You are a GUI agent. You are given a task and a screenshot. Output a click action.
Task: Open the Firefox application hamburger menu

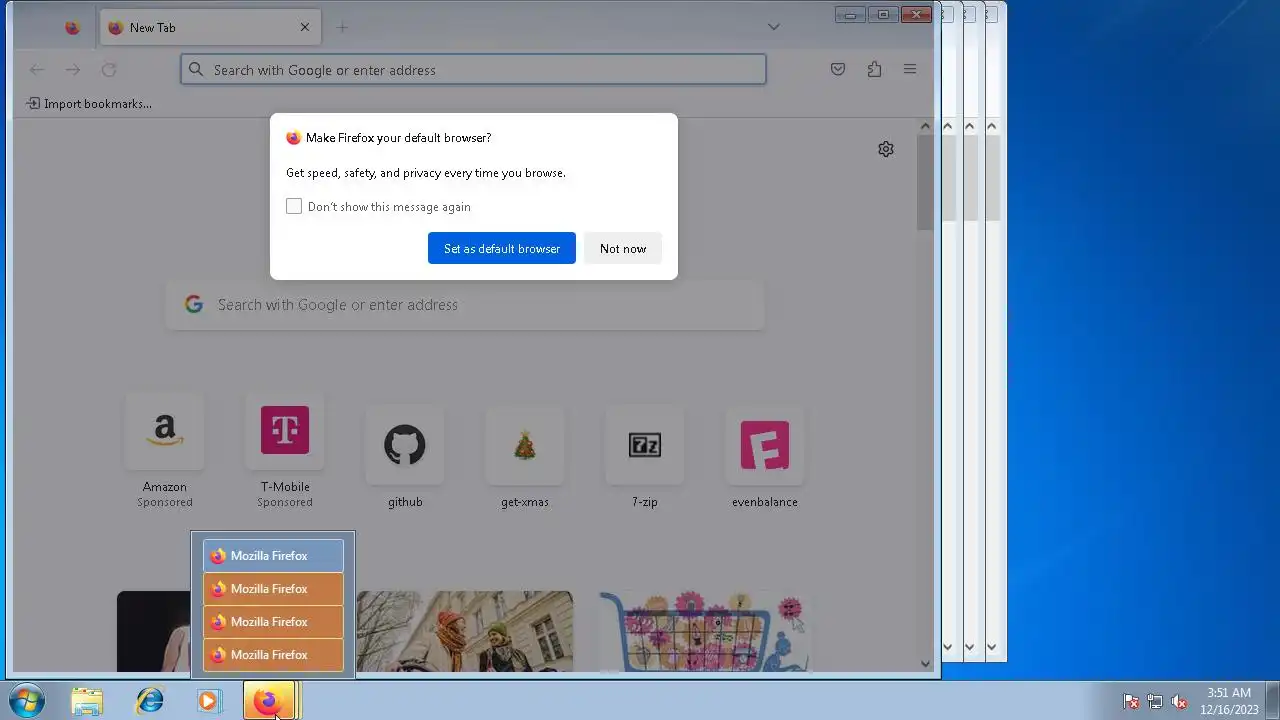click(910, 69)
